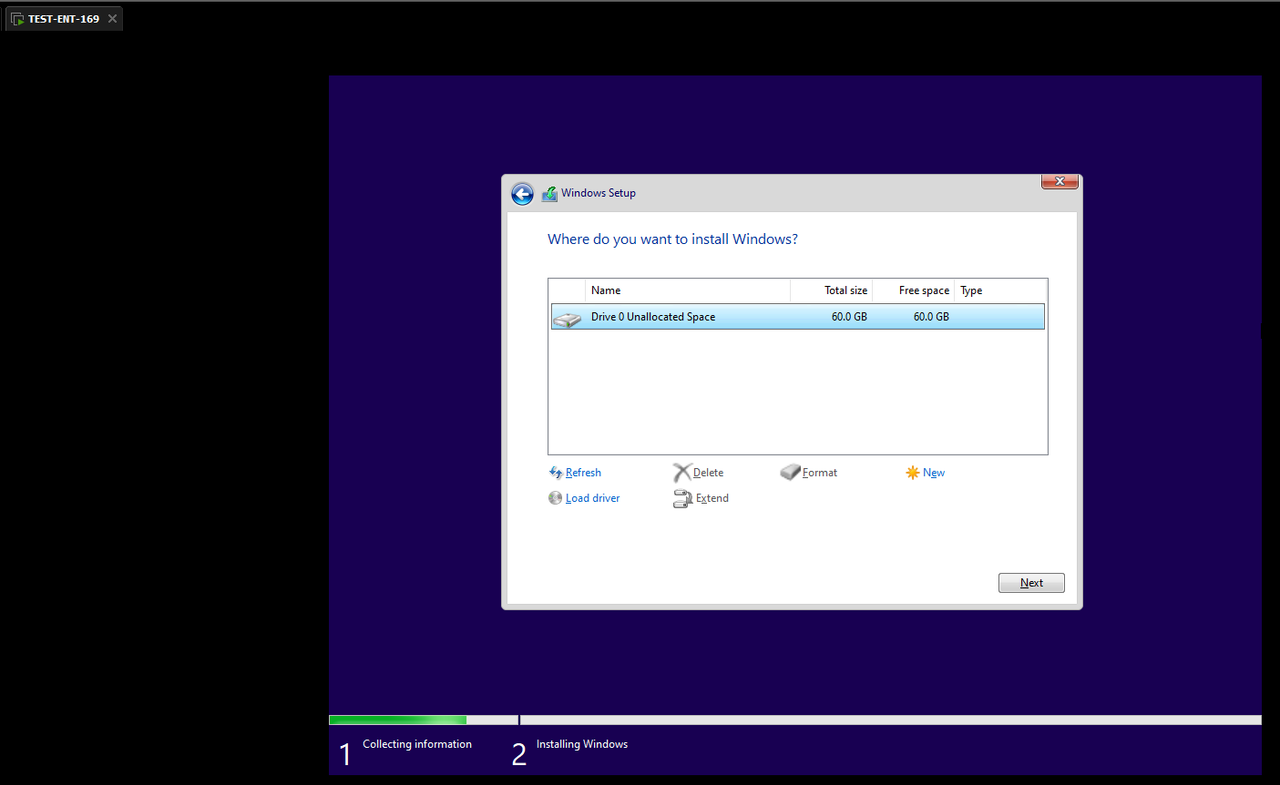Screen dimensions: 1280x785
Task: Click the New link
Action: (934, 473)
